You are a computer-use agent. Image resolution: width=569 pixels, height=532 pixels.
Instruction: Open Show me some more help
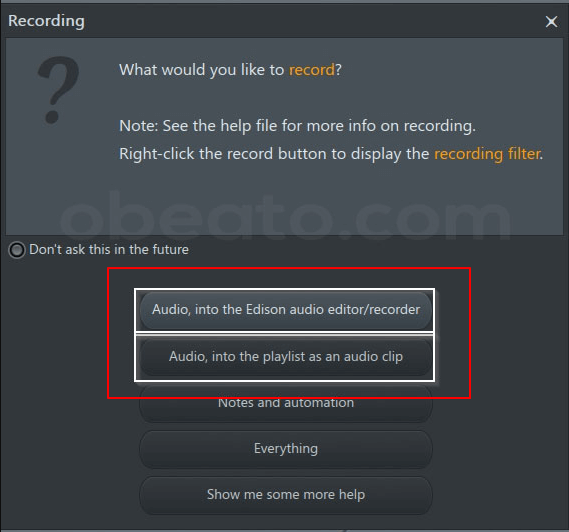[x=286, y=495]
